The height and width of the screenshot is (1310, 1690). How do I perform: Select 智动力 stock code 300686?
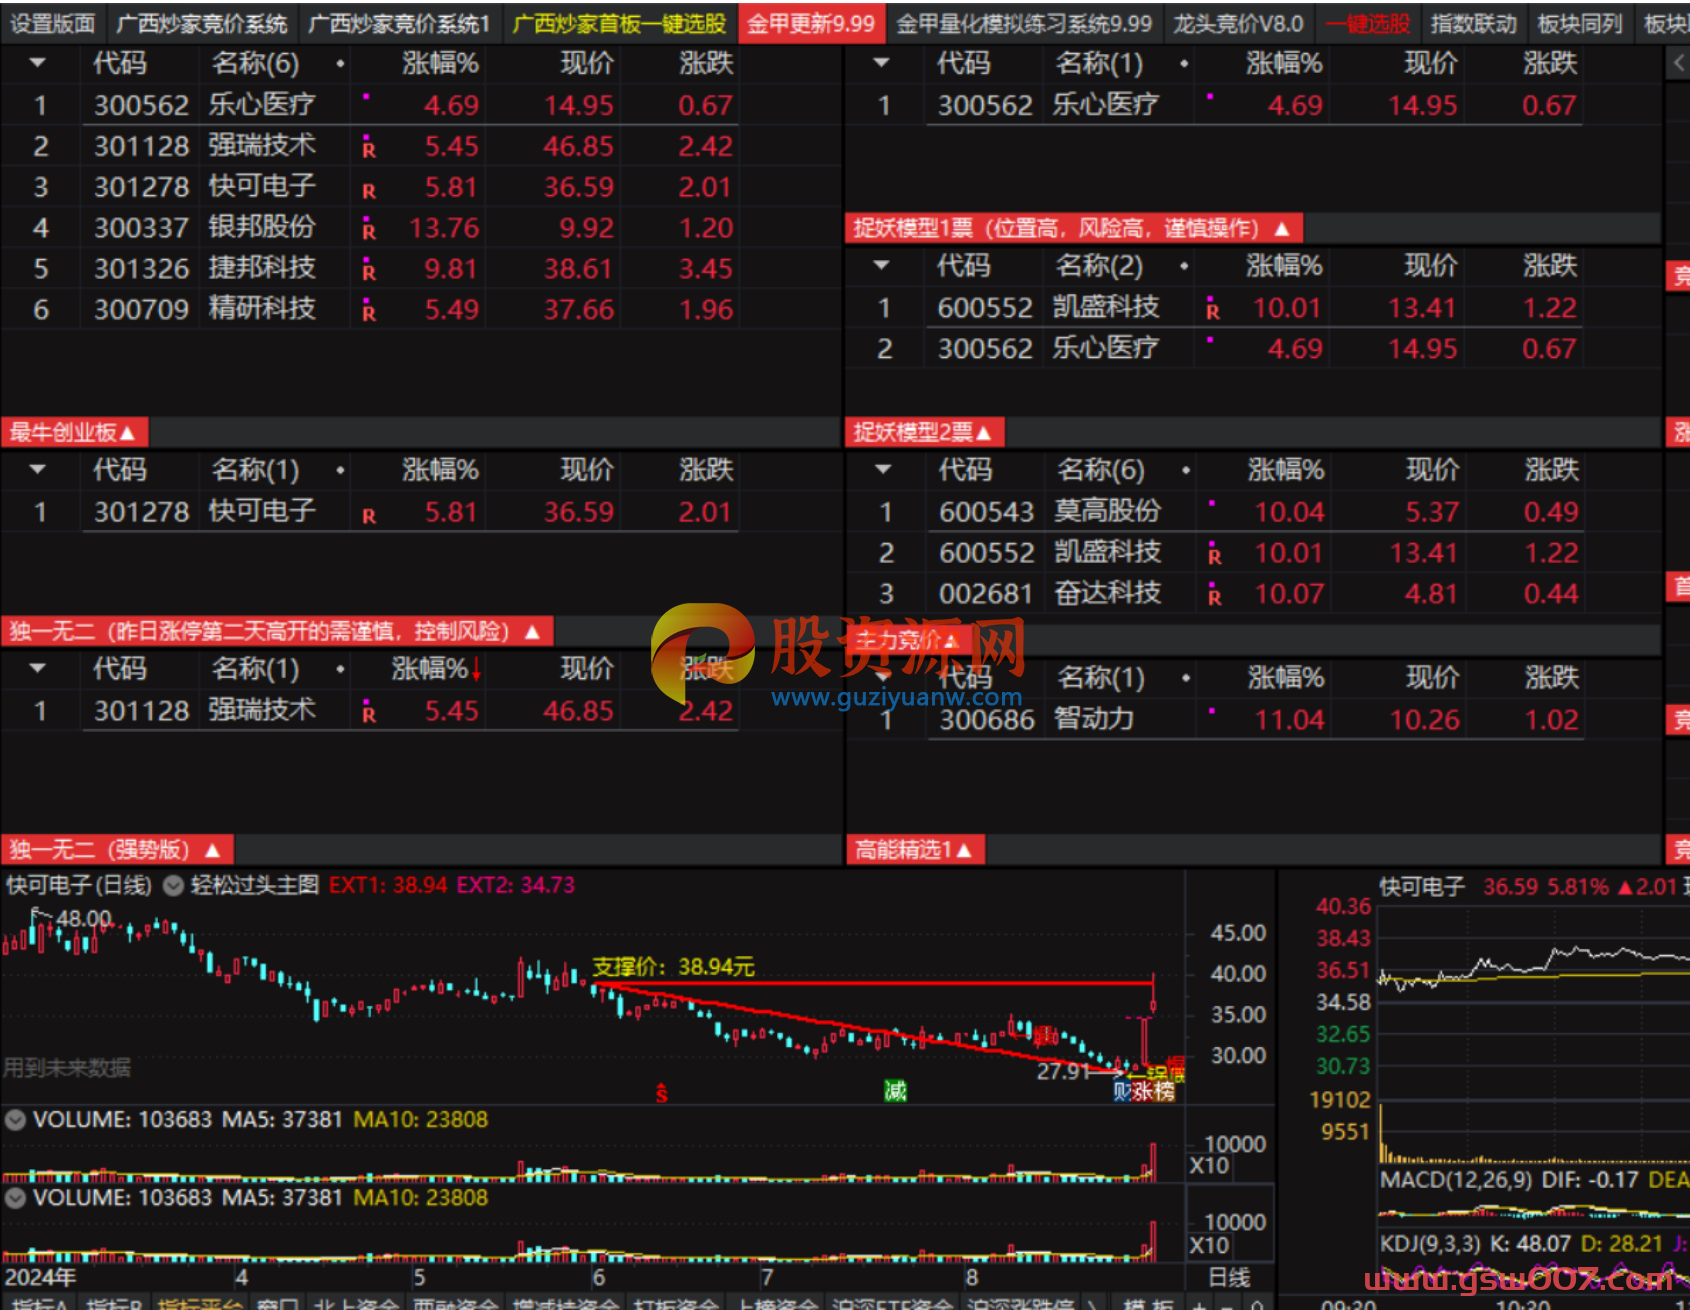point(986,720)
